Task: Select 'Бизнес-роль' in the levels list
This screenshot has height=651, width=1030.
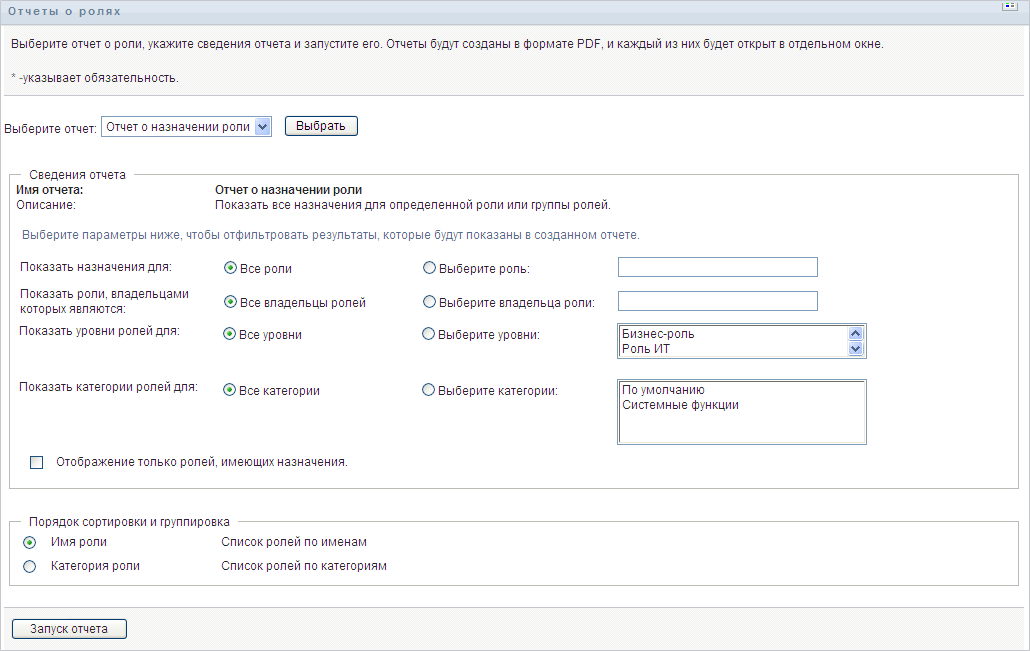Action: click(x=658, y=334)
